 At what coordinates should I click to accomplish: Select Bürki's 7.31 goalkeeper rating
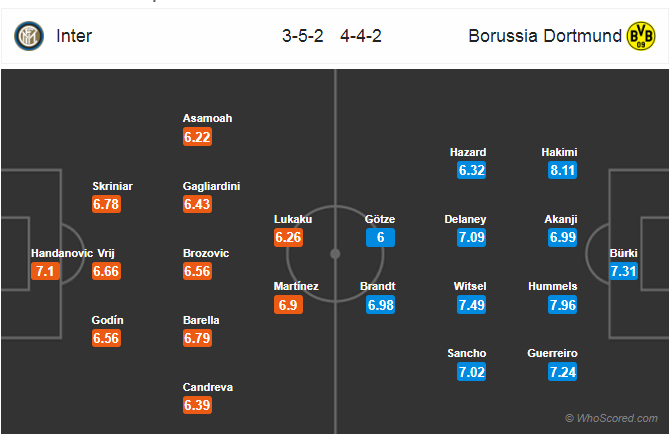coord(623,271)
